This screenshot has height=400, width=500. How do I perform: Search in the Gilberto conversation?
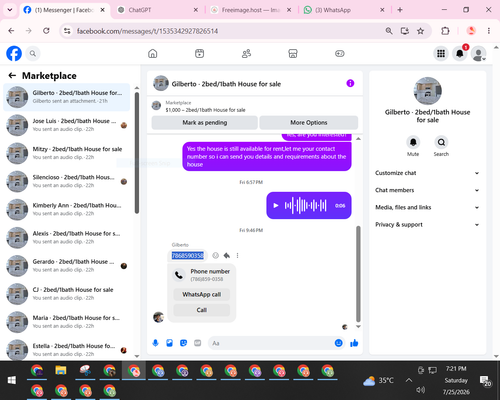[441, 142]
